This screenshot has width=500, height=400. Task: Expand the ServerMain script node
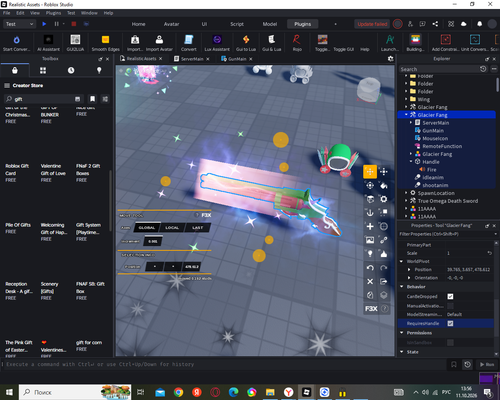pyautogui.click(x=411, y=123)
